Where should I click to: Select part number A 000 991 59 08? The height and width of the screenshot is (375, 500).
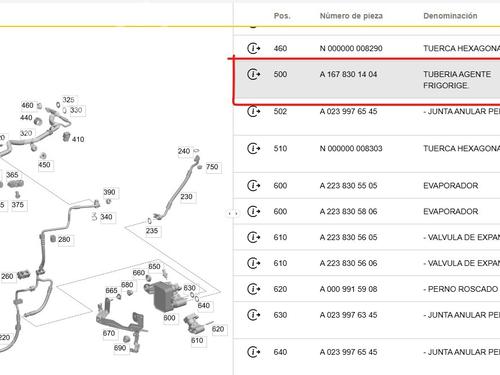tap(348, 289)
